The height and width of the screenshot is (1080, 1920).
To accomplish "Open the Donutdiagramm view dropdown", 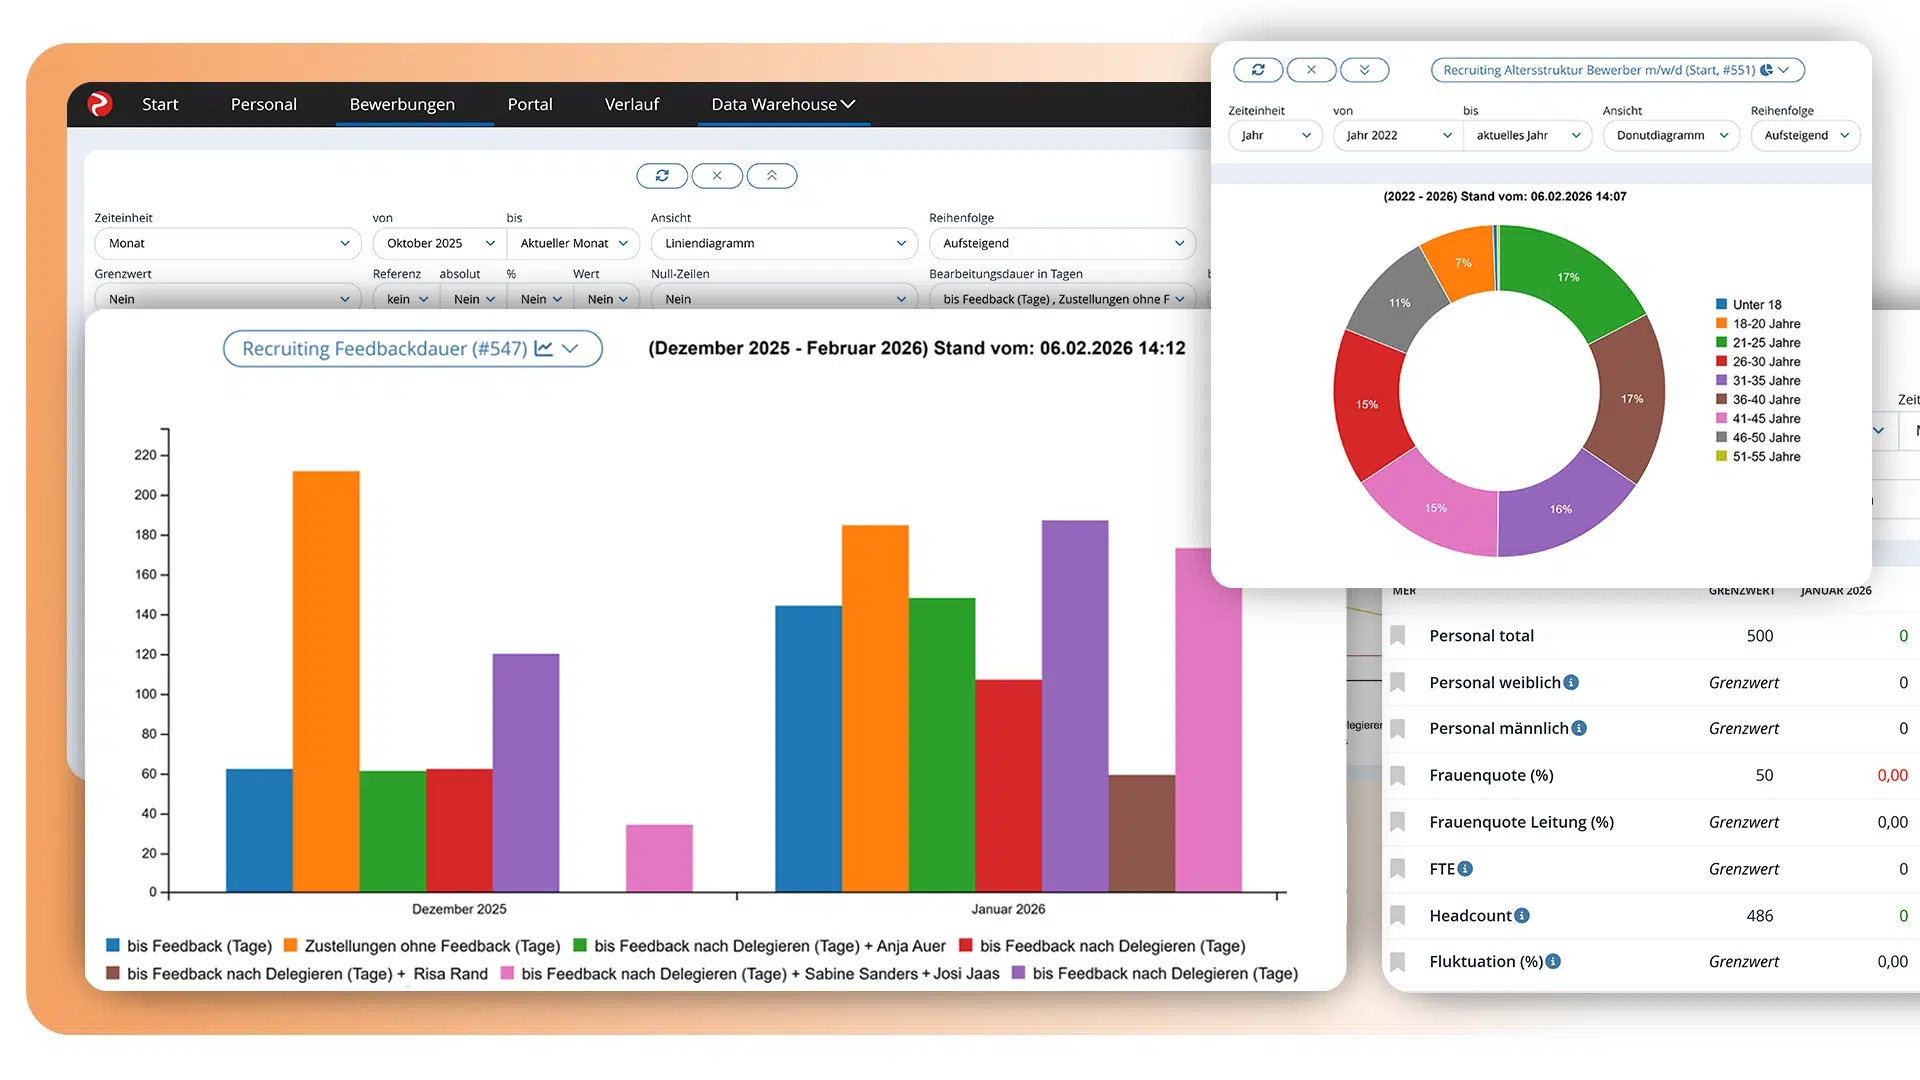I will pos(1671,135).
